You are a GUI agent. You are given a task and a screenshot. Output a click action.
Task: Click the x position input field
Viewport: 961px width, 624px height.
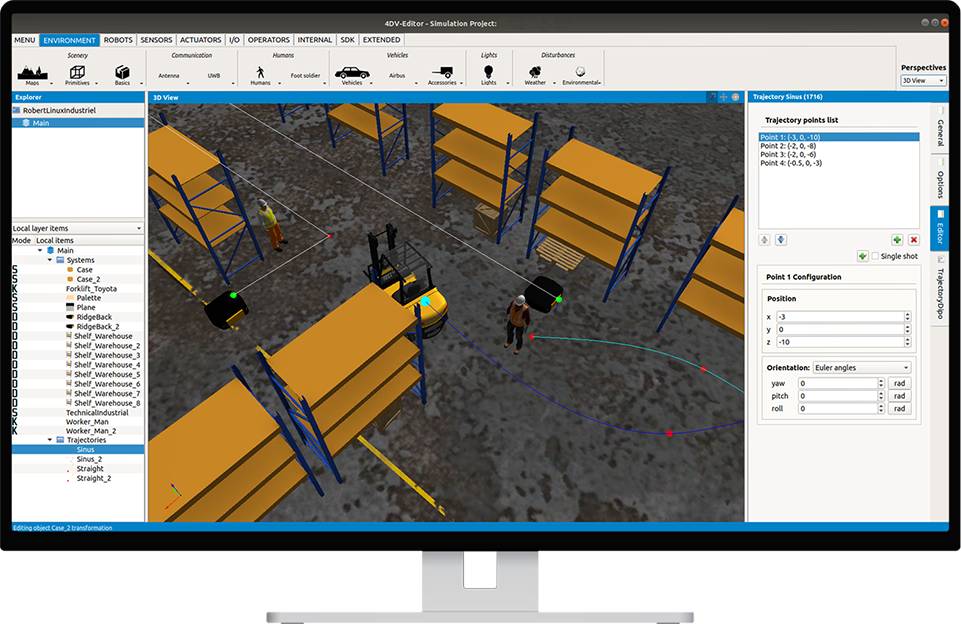click(838, 317)
